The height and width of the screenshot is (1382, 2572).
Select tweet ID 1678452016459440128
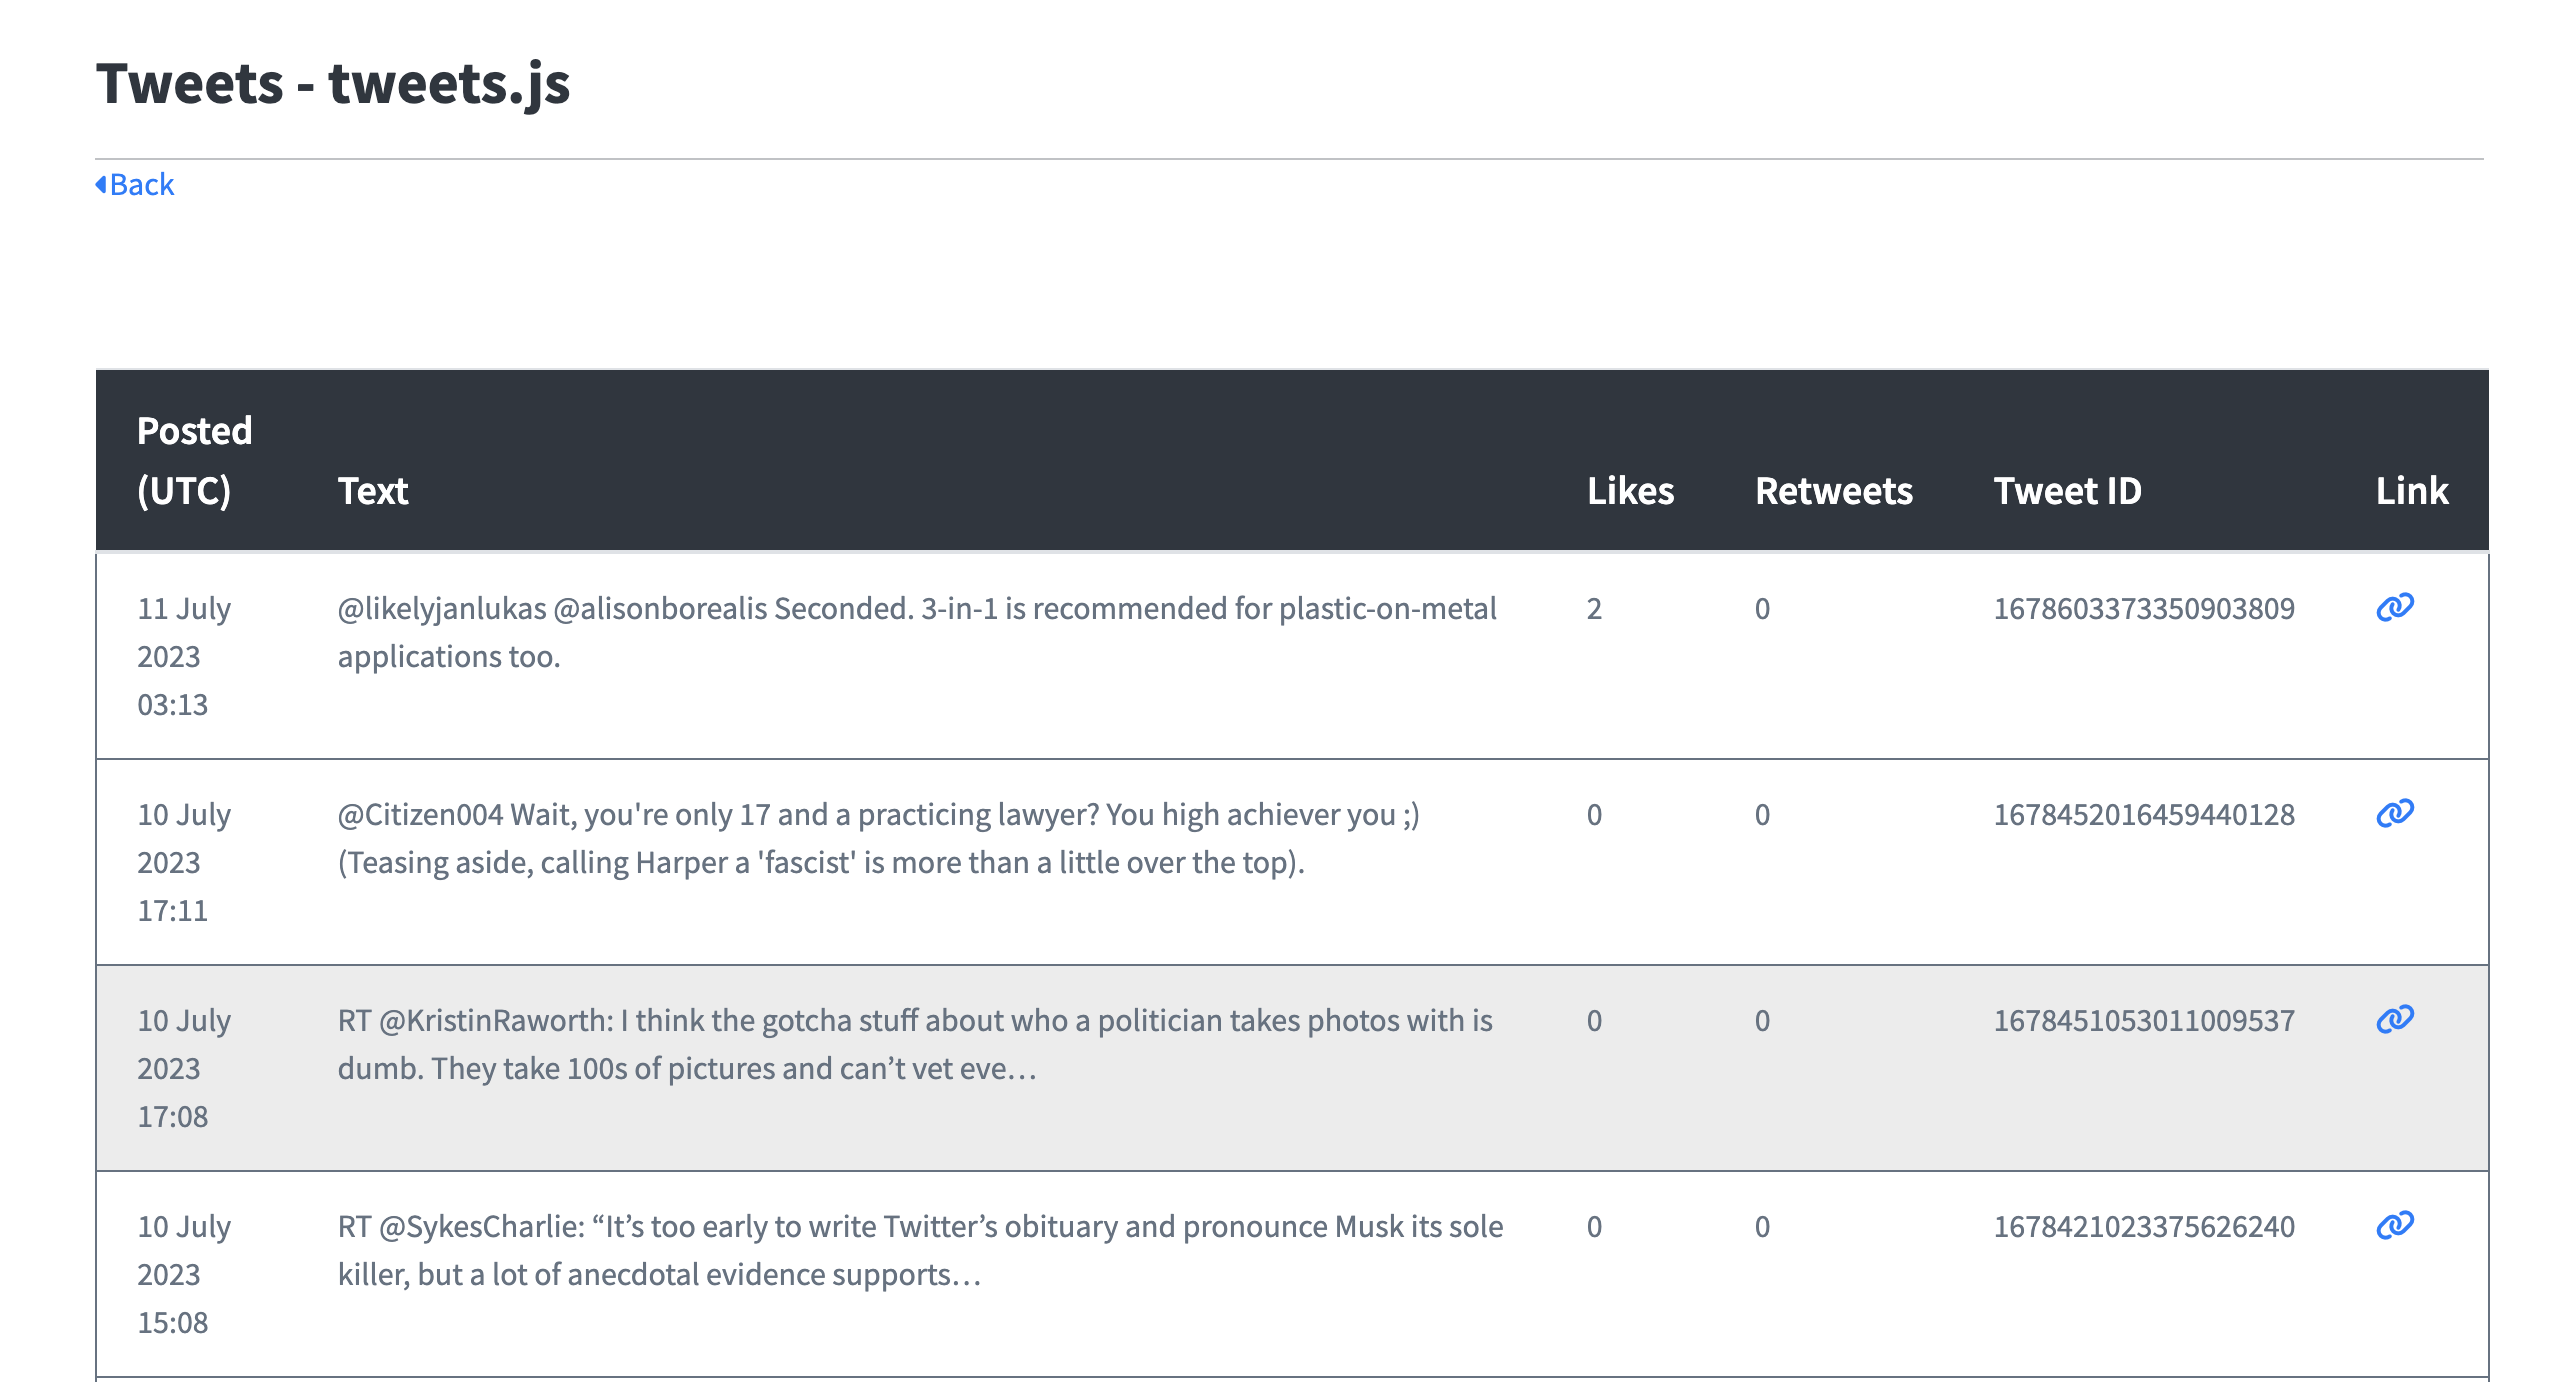2143,815
